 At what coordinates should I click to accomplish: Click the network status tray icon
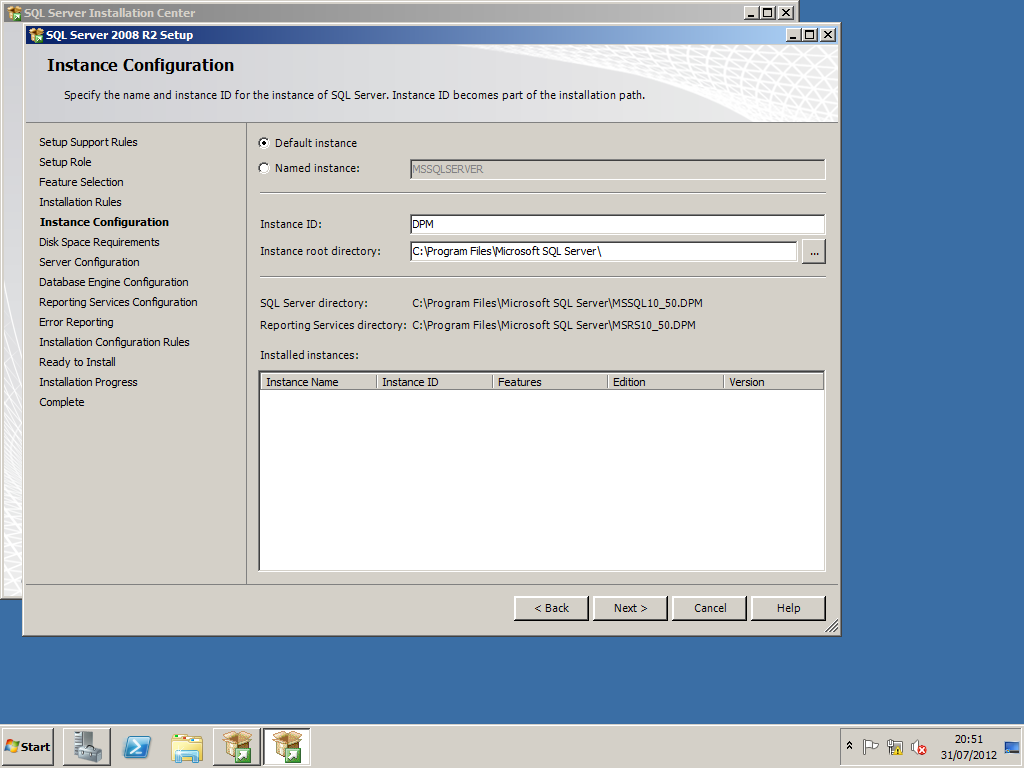[895, 746]
